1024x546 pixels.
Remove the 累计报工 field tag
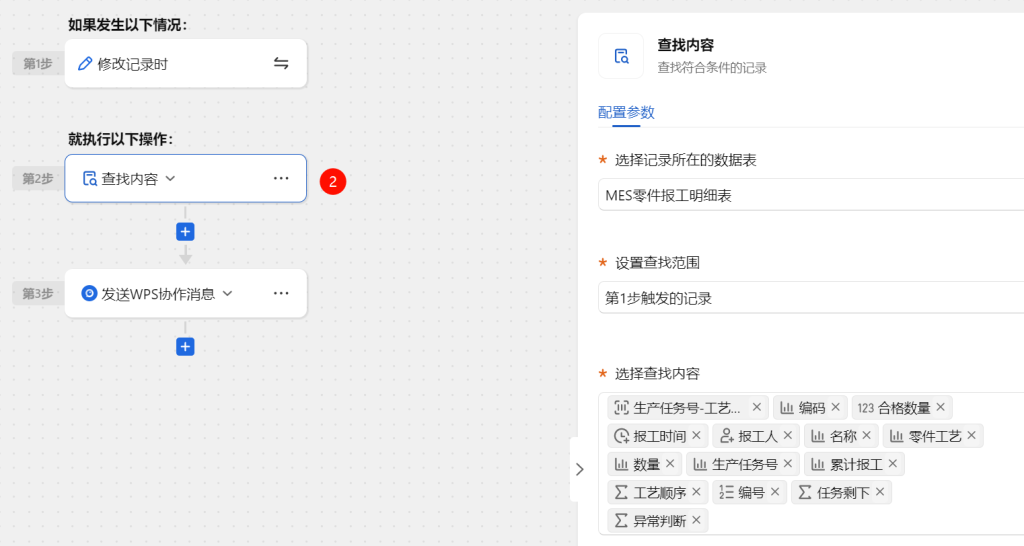coord(893,464)
